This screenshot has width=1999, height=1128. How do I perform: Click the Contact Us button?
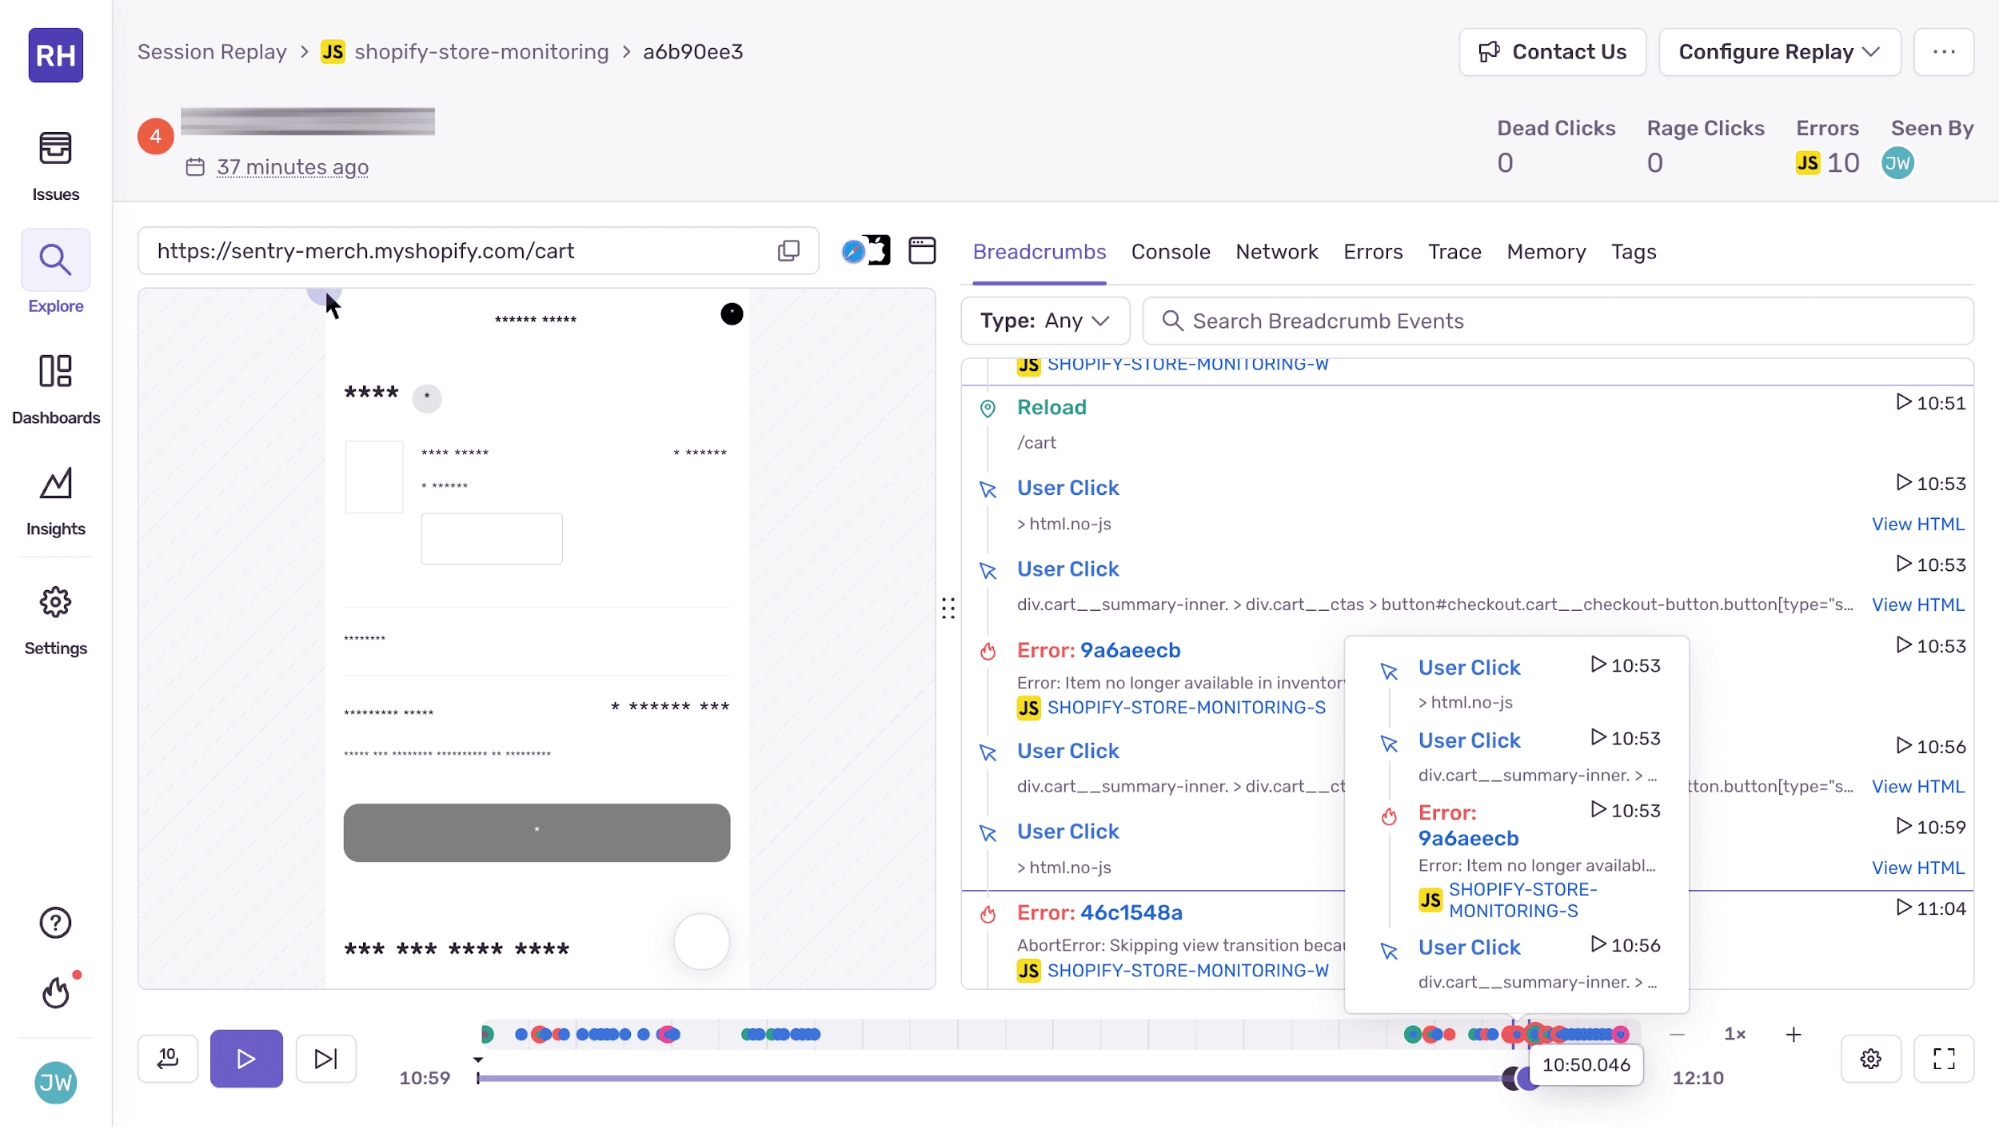tap(1552, 51)
